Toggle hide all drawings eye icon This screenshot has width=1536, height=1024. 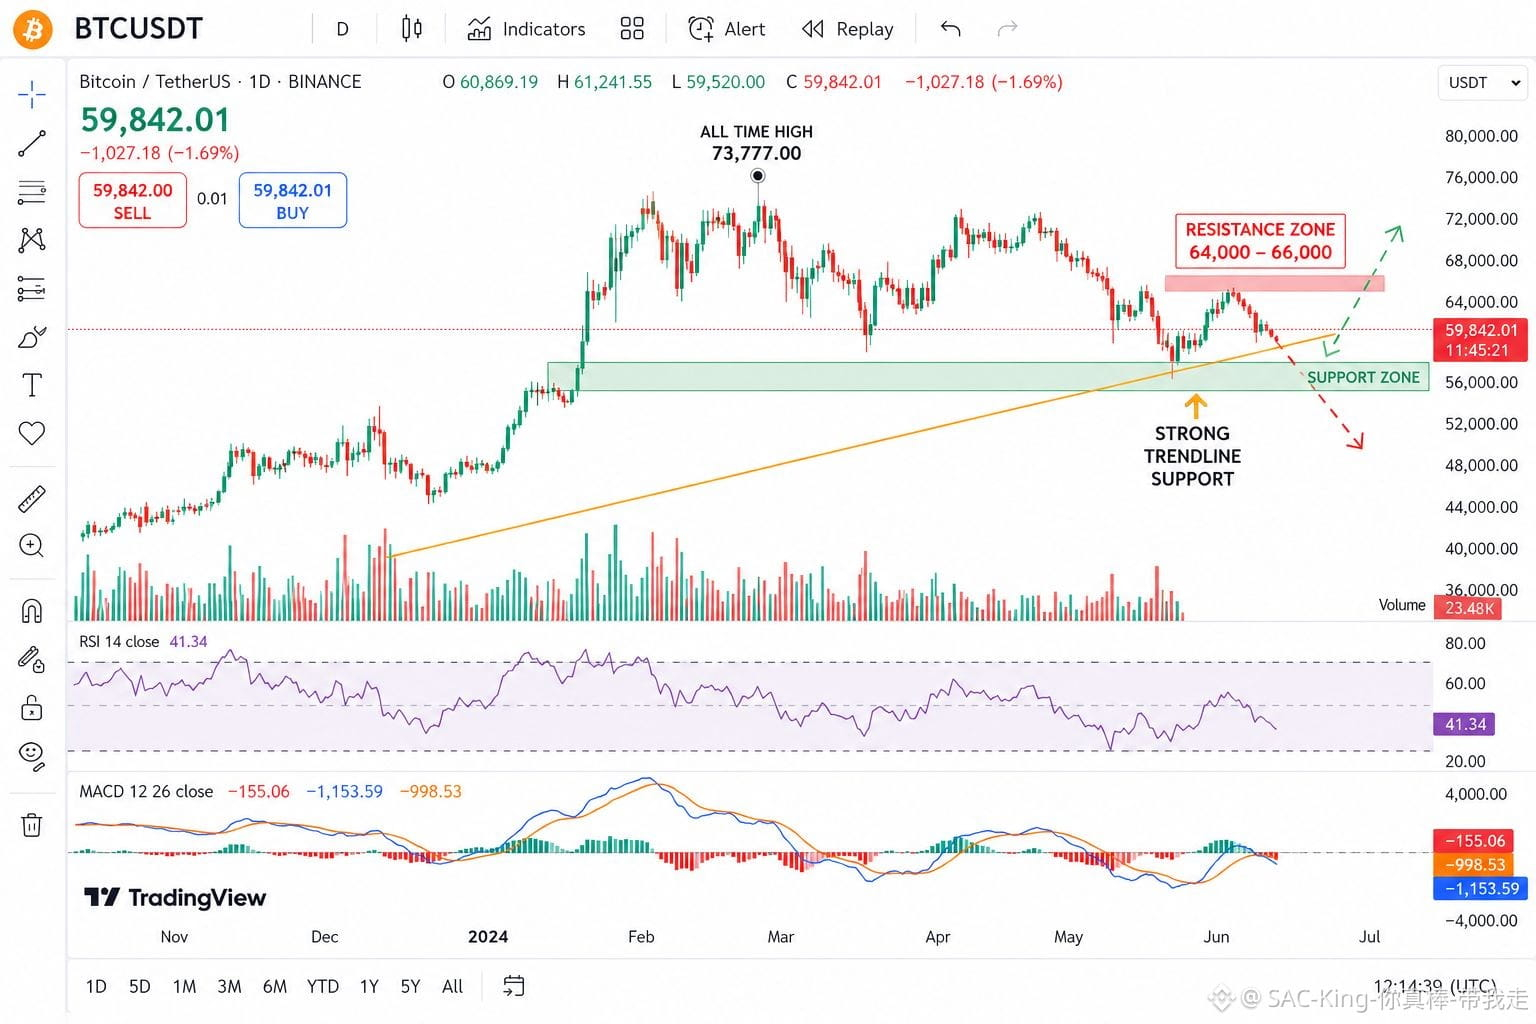point(32,756)
